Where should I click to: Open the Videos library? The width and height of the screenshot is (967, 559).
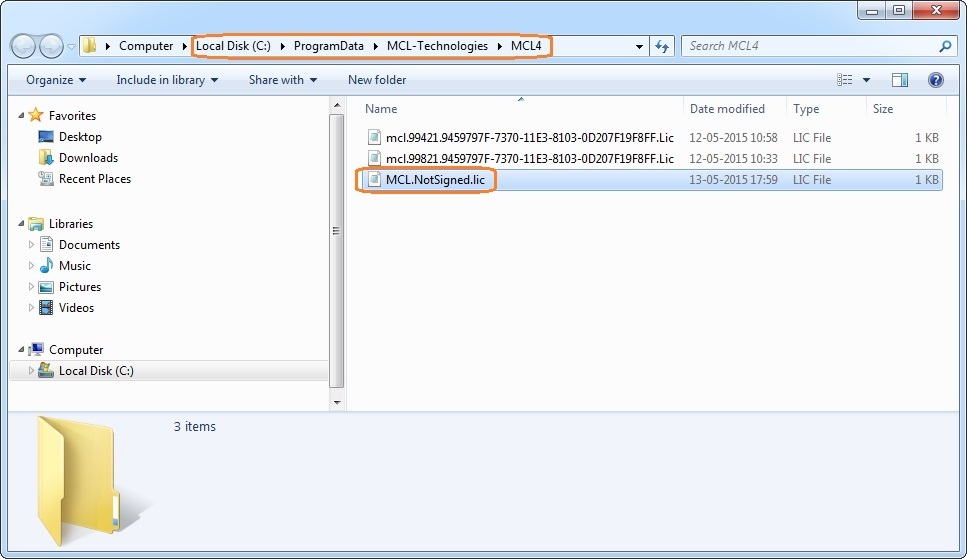tap(76, 307)
